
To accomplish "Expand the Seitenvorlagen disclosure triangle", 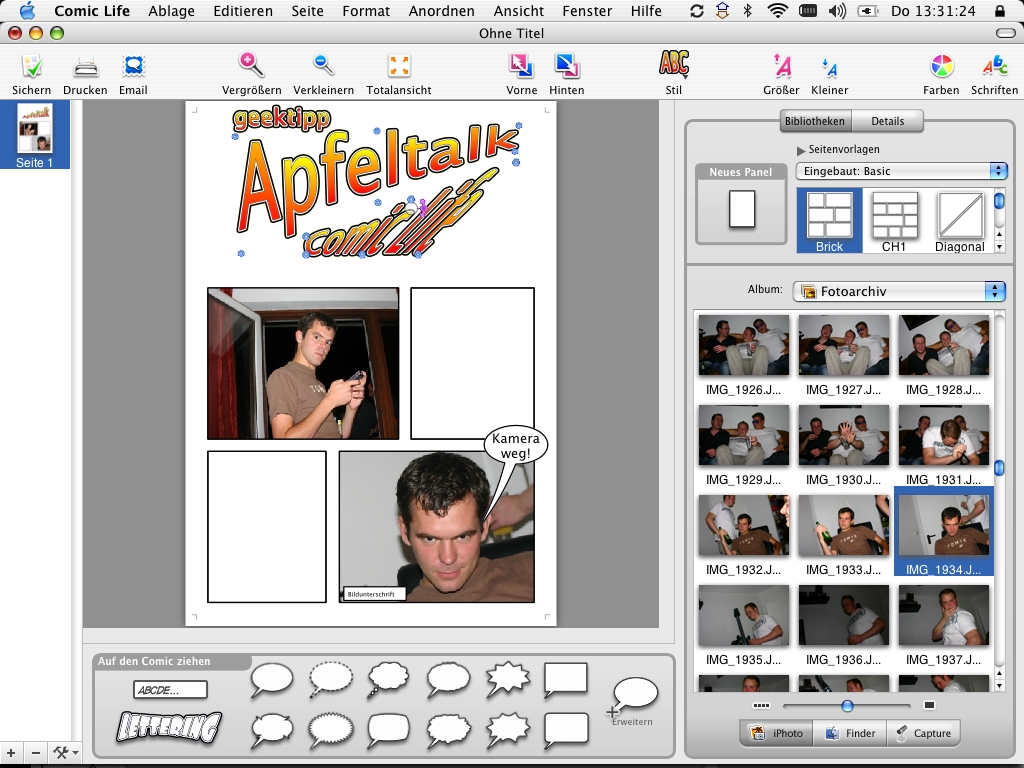I will pos(801,150).
